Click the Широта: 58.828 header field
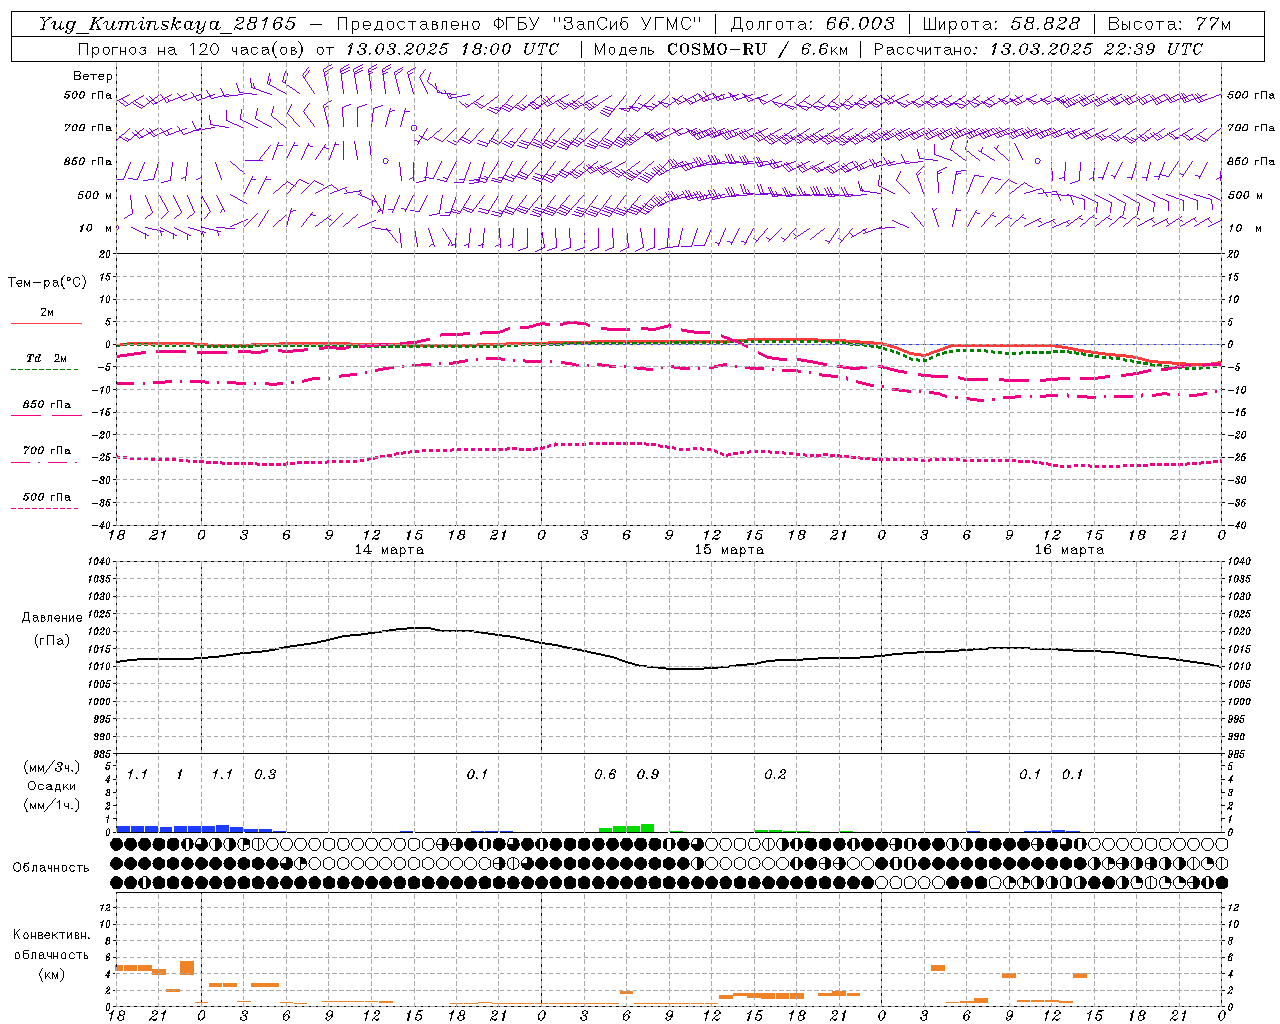 (x=1001, y=24)
